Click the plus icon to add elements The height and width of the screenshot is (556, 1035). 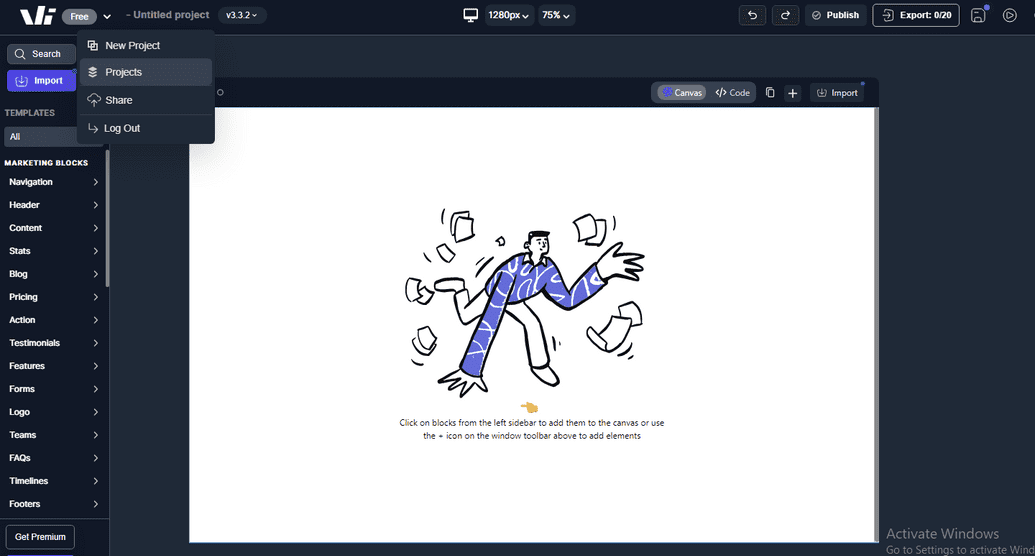tap(793, 93)
